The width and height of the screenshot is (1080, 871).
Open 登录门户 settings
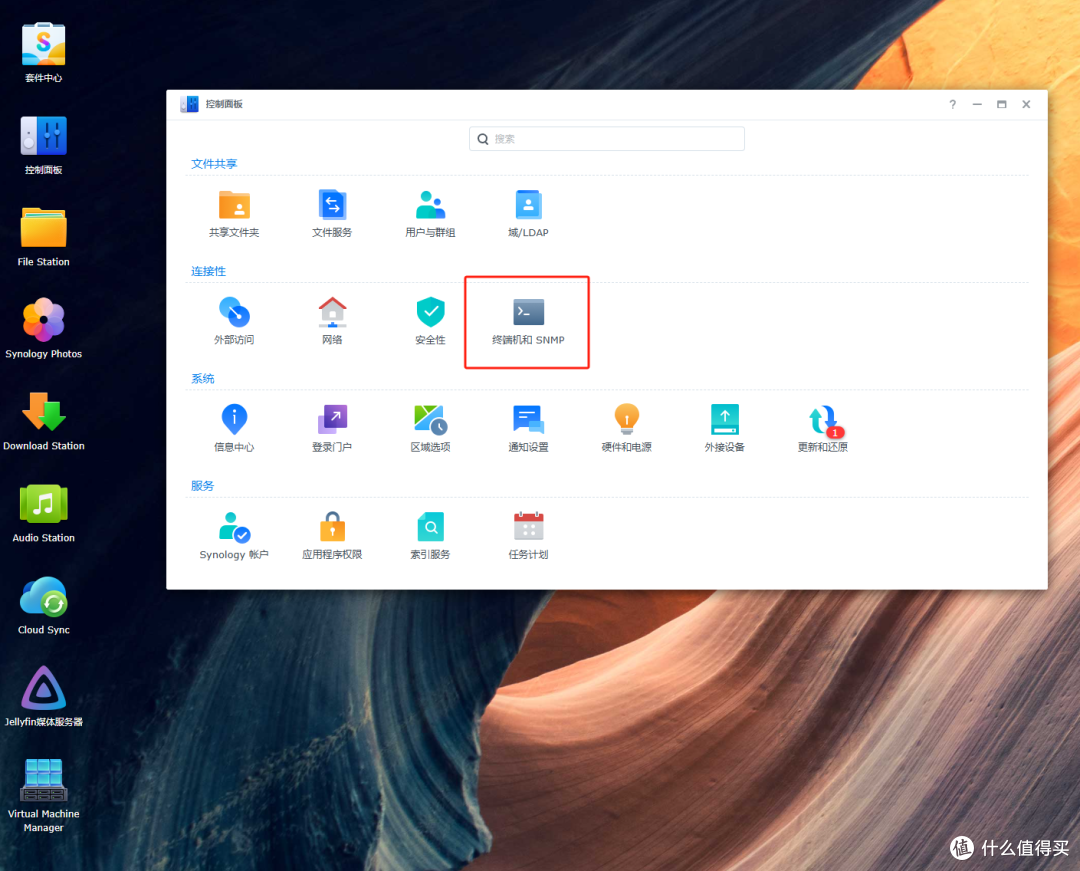point(332,429)
